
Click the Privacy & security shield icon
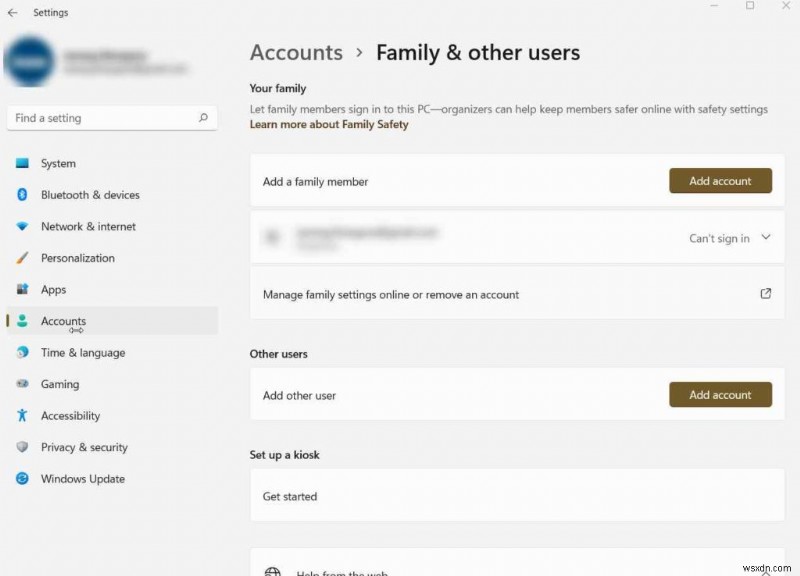pos(22,447)
